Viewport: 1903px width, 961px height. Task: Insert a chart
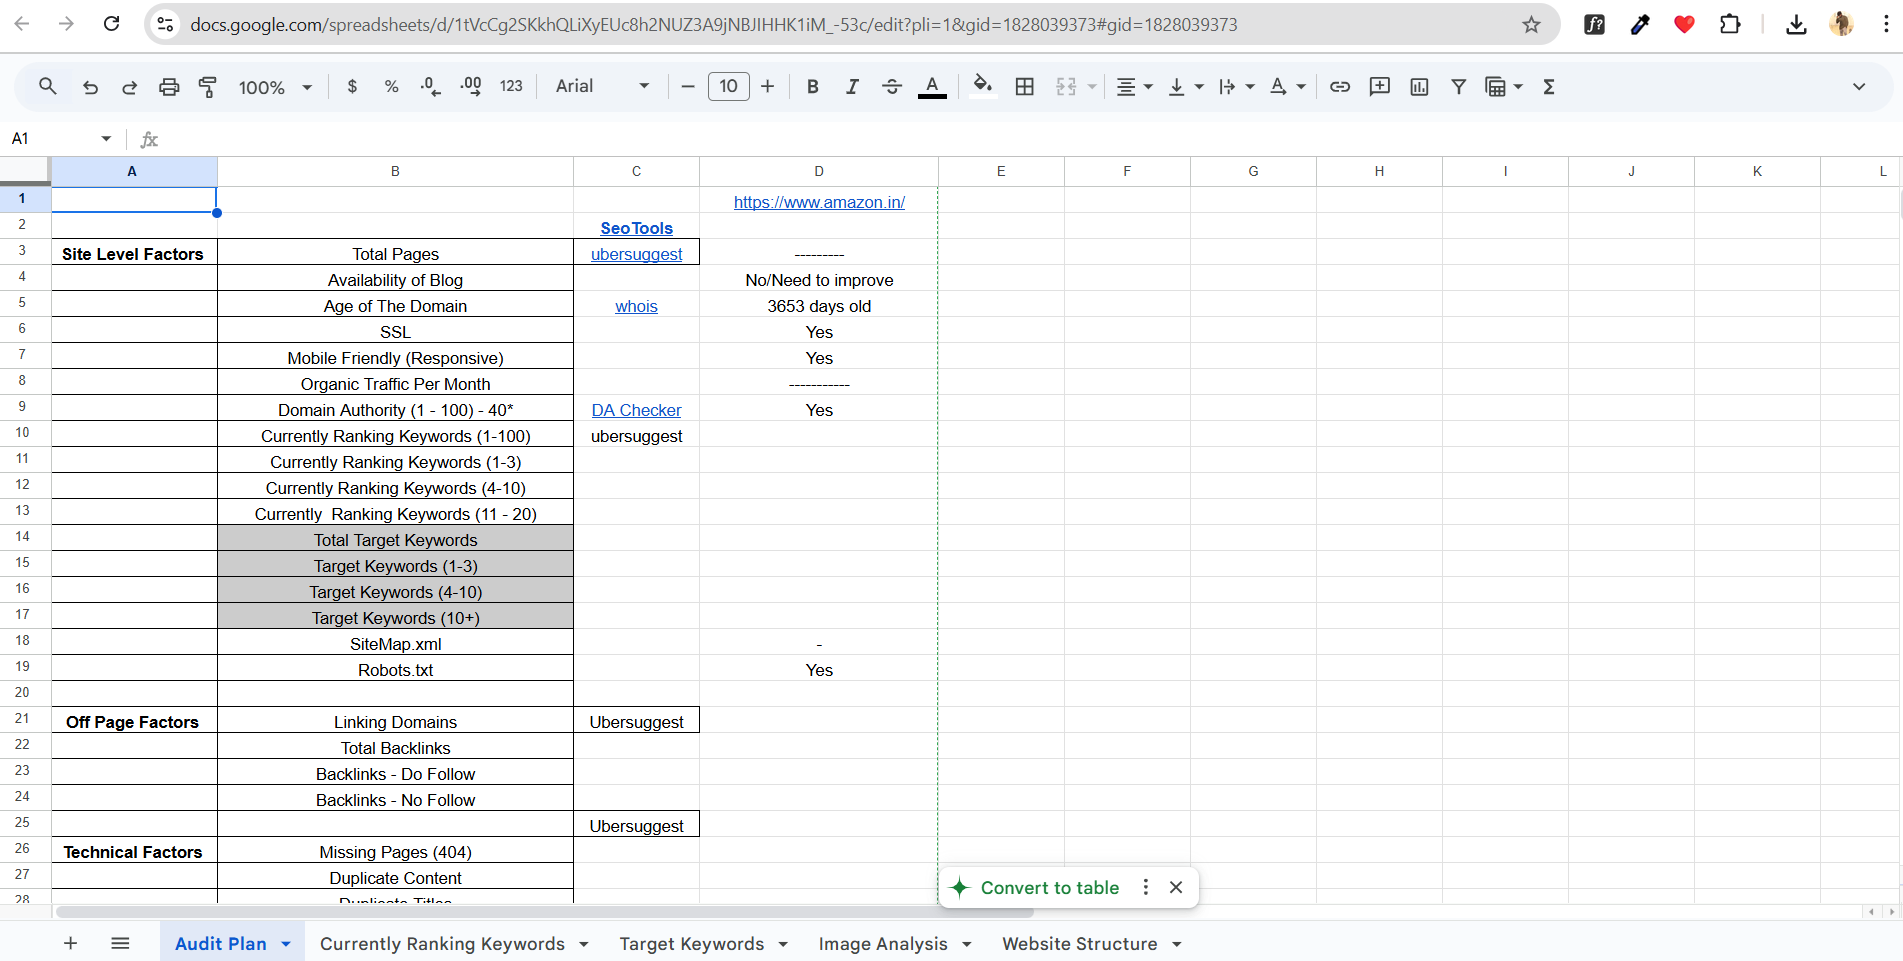point(1419,87)
